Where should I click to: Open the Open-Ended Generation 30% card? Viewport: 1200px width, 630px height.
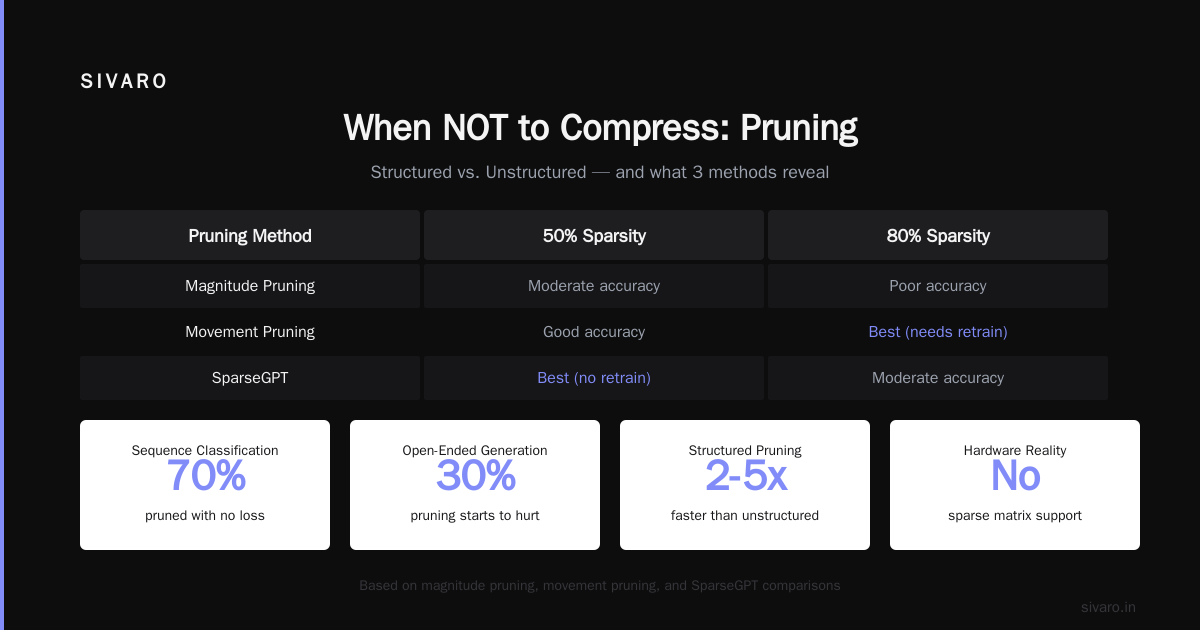(x=475, y=485)
